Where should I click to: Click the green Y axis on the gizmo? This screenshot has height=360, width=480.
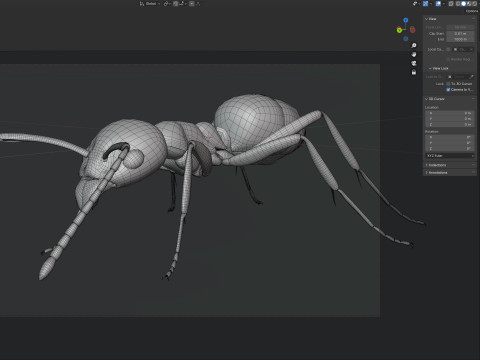399,30
